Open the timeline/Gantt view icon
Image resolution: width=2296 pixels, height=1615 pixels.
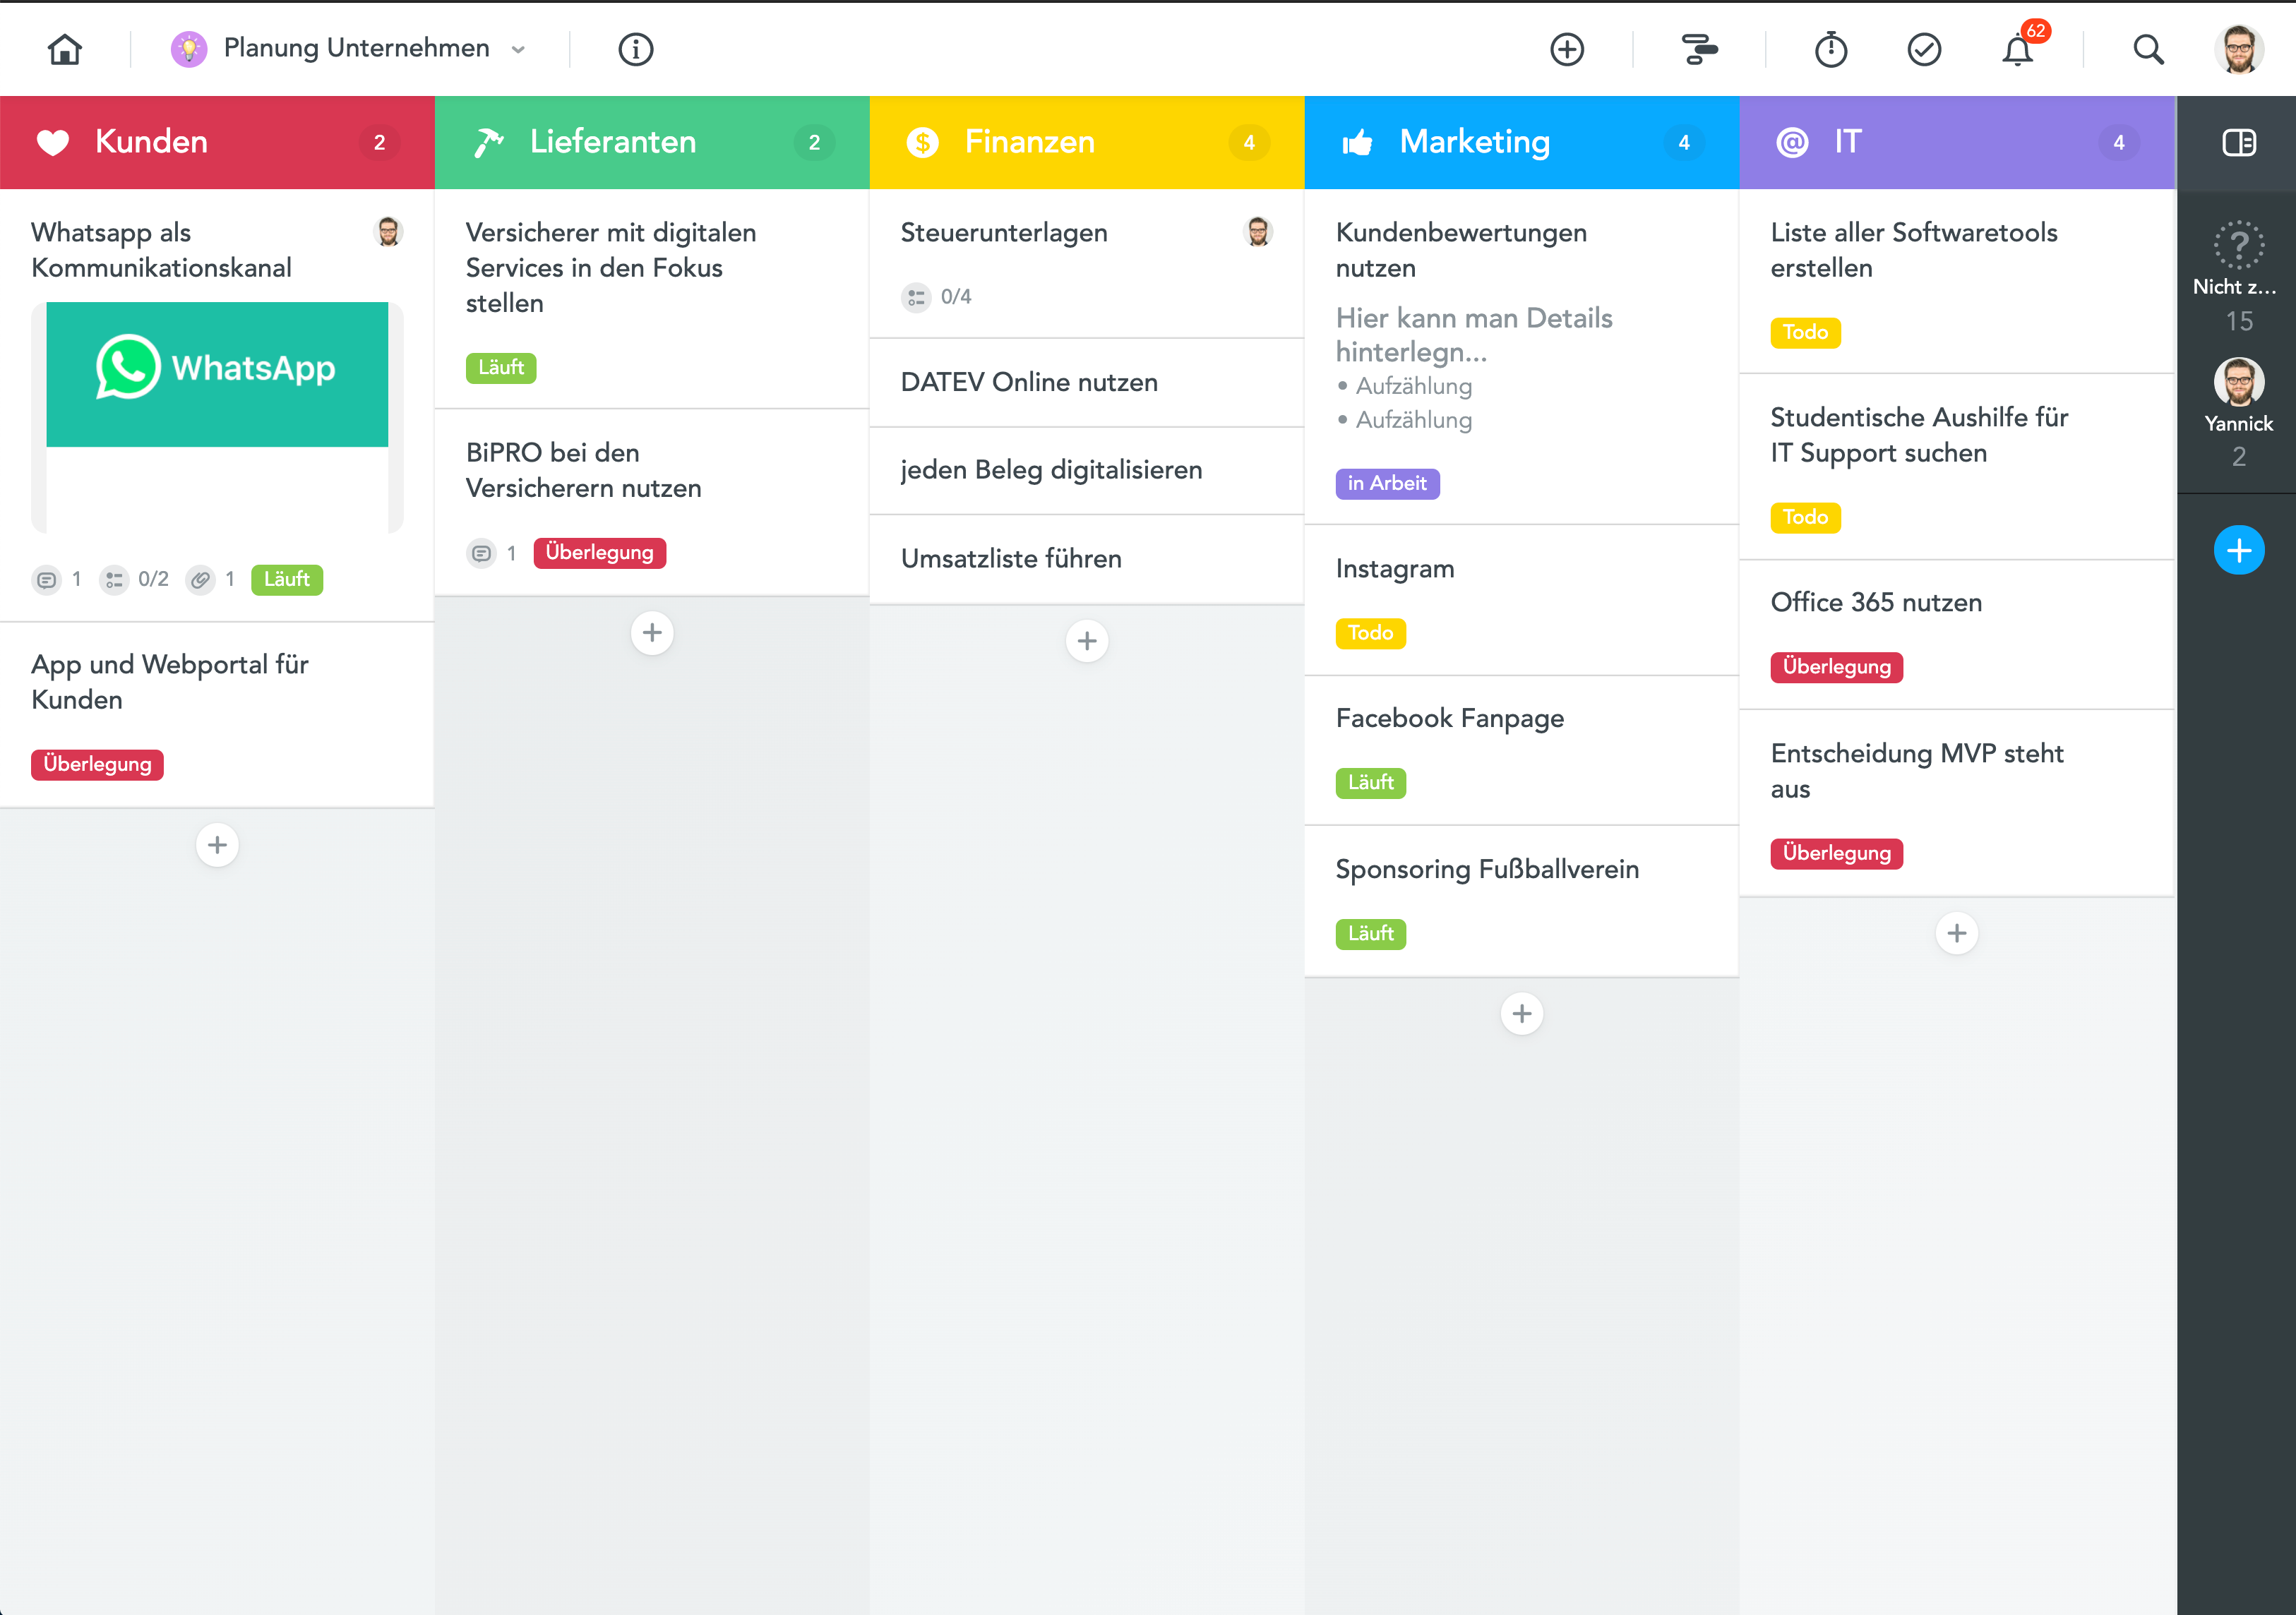tap(1698, 49)
